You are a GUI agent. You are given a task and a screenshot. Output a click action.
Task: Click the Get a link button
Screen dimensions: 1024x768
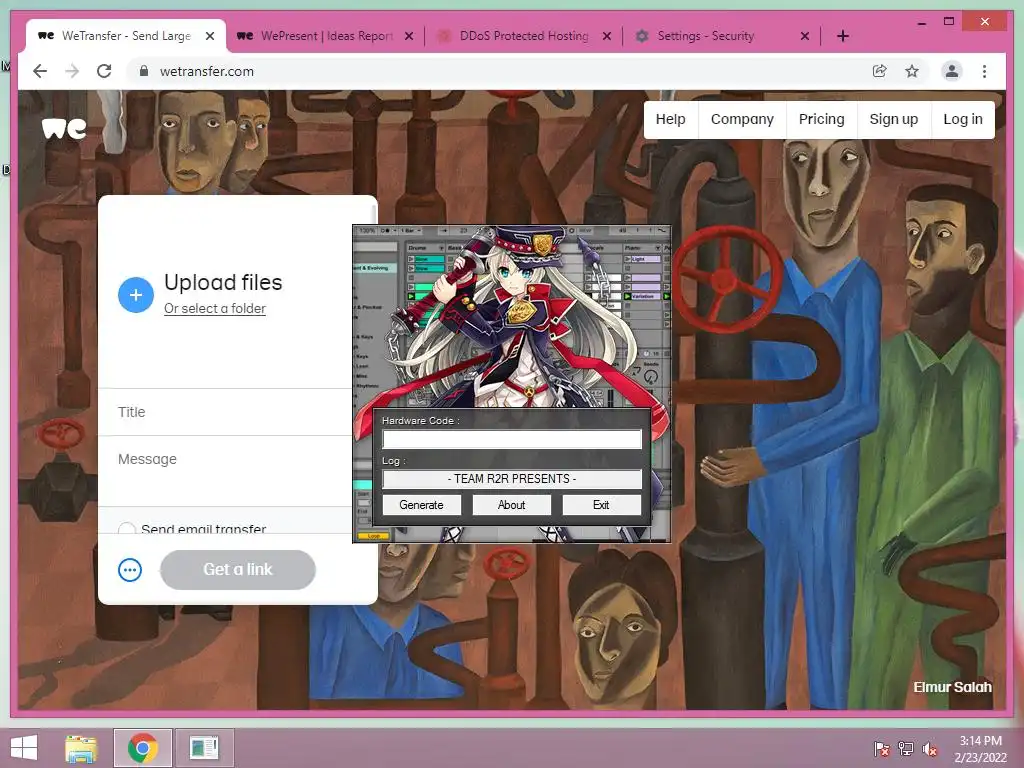238,569
